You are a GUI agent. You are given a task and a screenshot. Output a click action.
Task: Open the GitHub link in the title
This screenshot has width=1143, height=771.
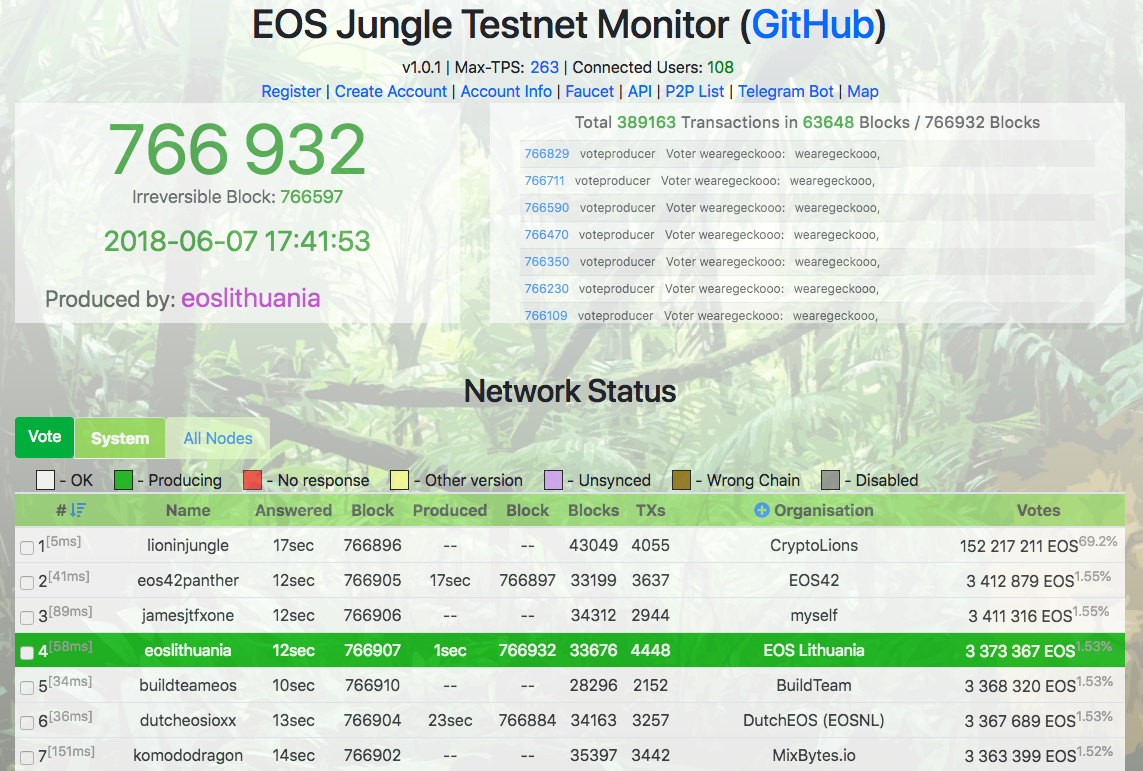click(x=813, y=25)
